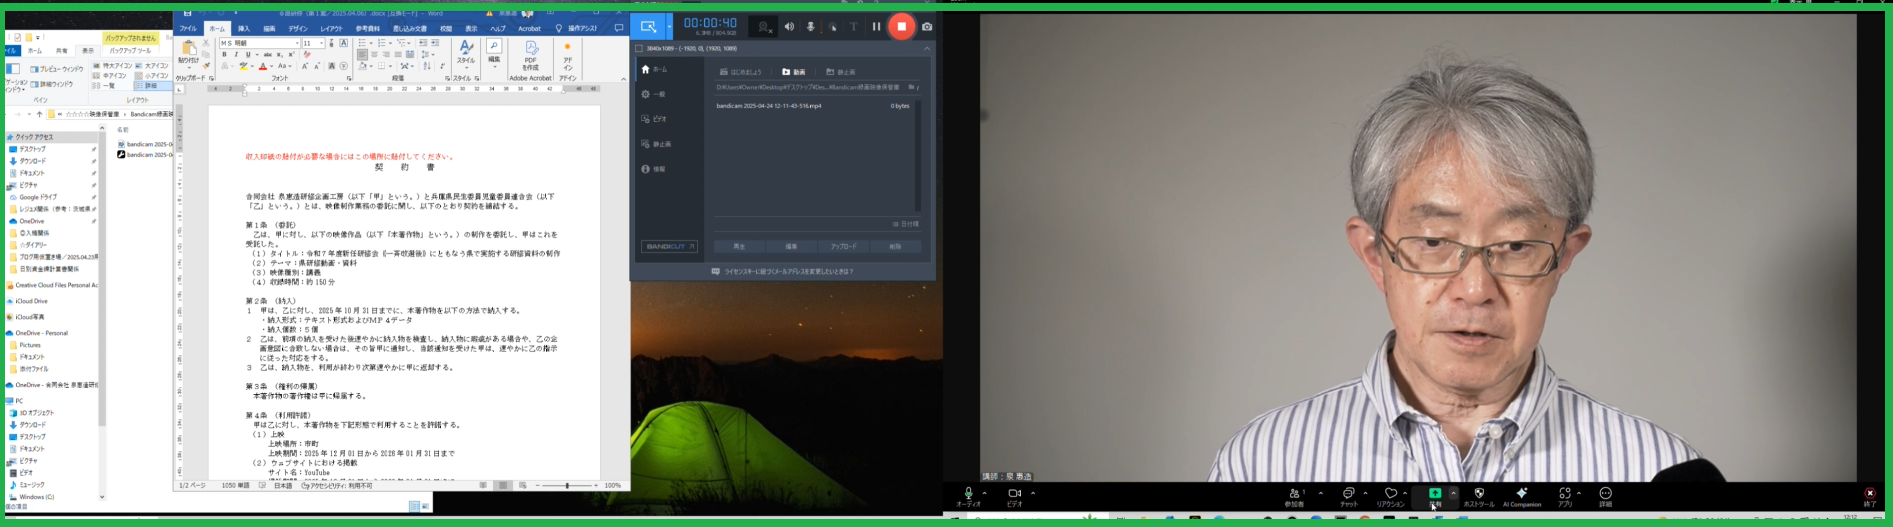
Task: Click Word Paste clipboard icon
Action: pos(188,47)
